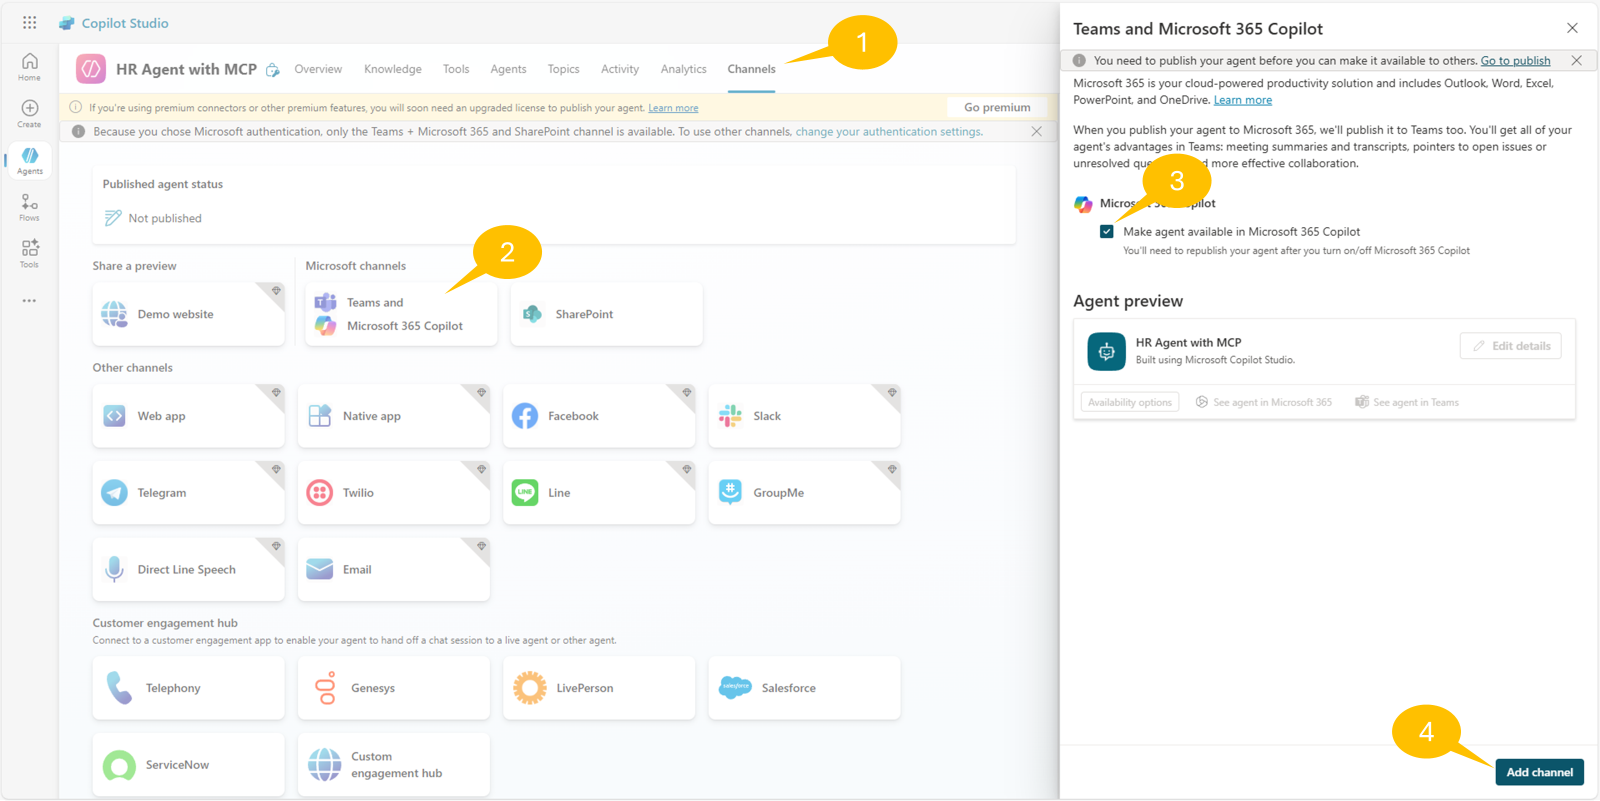1600x801 pixels.
Task: Dismiss the publish-required notice in panel
Action: [x=1577, y=61]
